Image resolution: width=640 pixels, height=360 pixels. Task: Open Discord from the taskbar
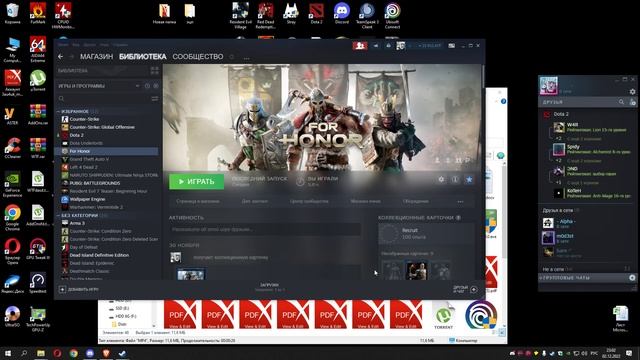(89, 353)
